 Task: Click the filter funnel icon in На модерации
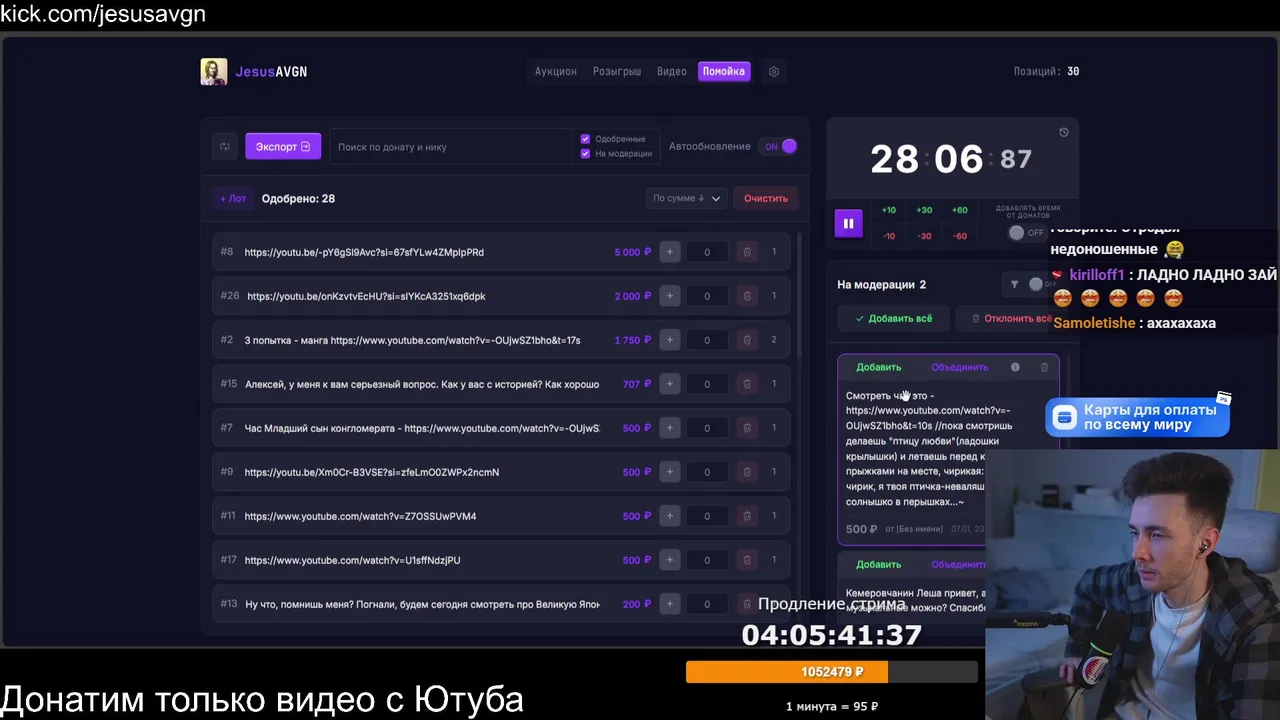(1014, 284)
